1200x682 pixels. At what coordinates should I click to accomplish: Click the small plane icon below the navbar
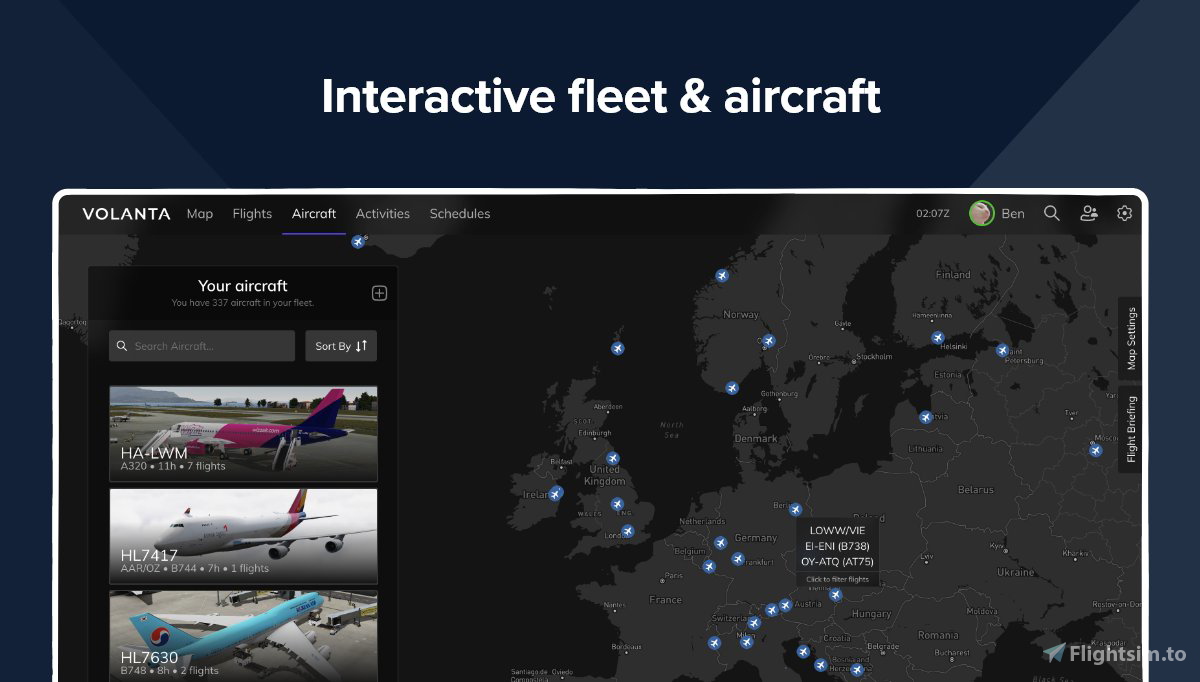tap(357, 240)
